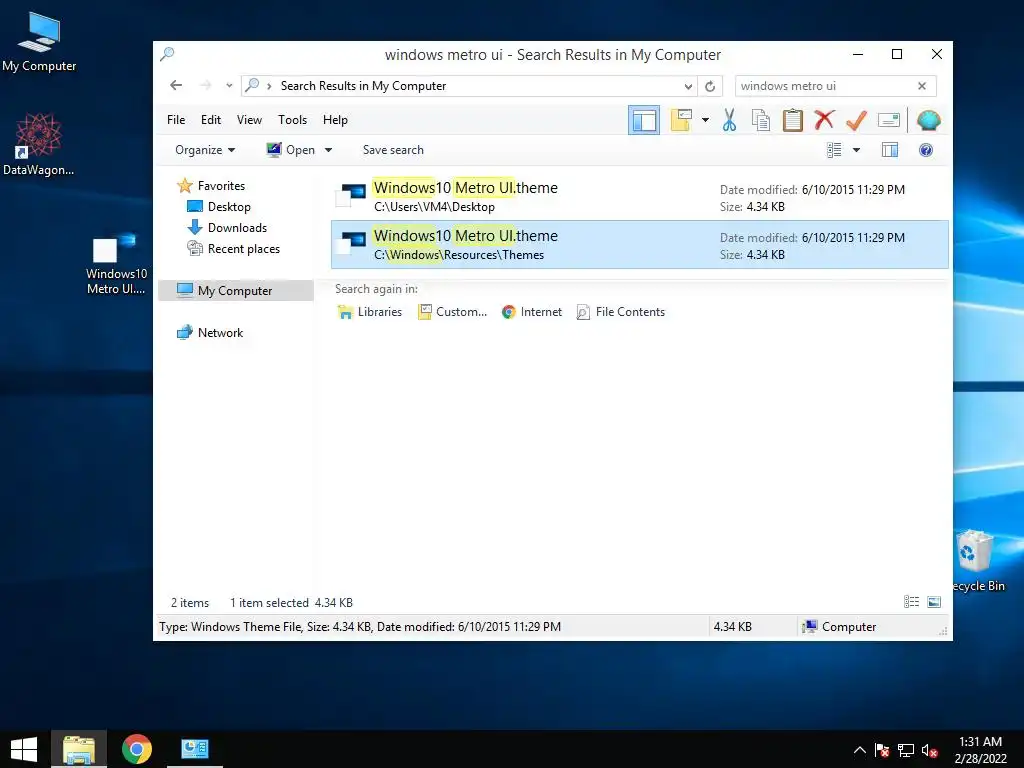Click the change view icon
Screen dimensions: 1024x768
[x=834, y=150]
